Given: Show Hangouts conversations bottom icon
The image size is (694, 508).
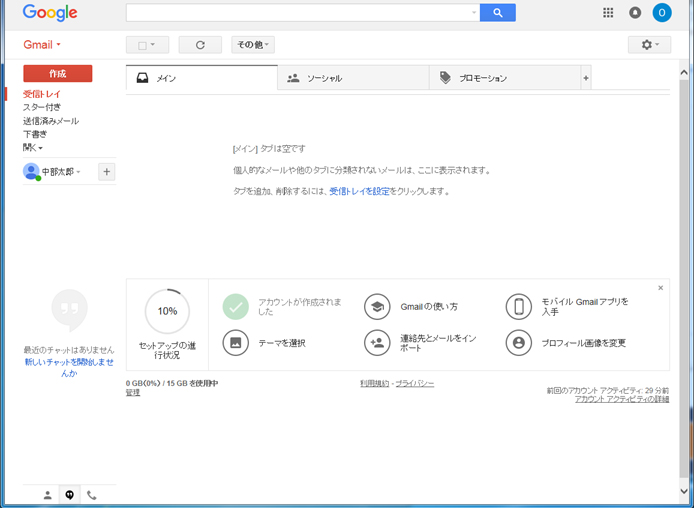Looking at the screenshot, I should point(69,495).
